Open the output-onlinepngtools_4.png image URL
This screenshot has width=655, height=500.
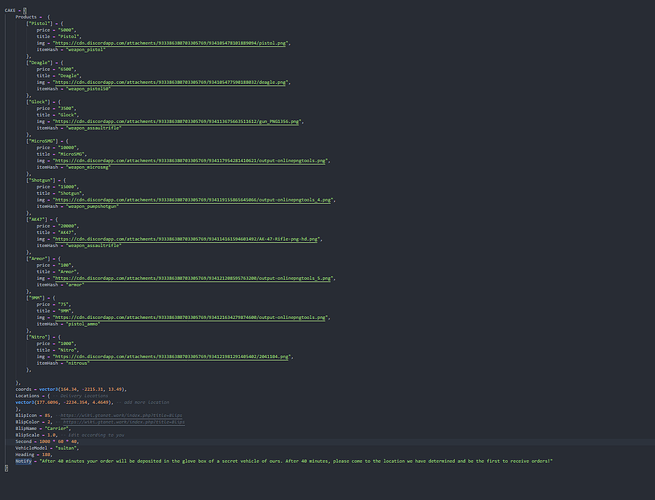tap(193, 200)
